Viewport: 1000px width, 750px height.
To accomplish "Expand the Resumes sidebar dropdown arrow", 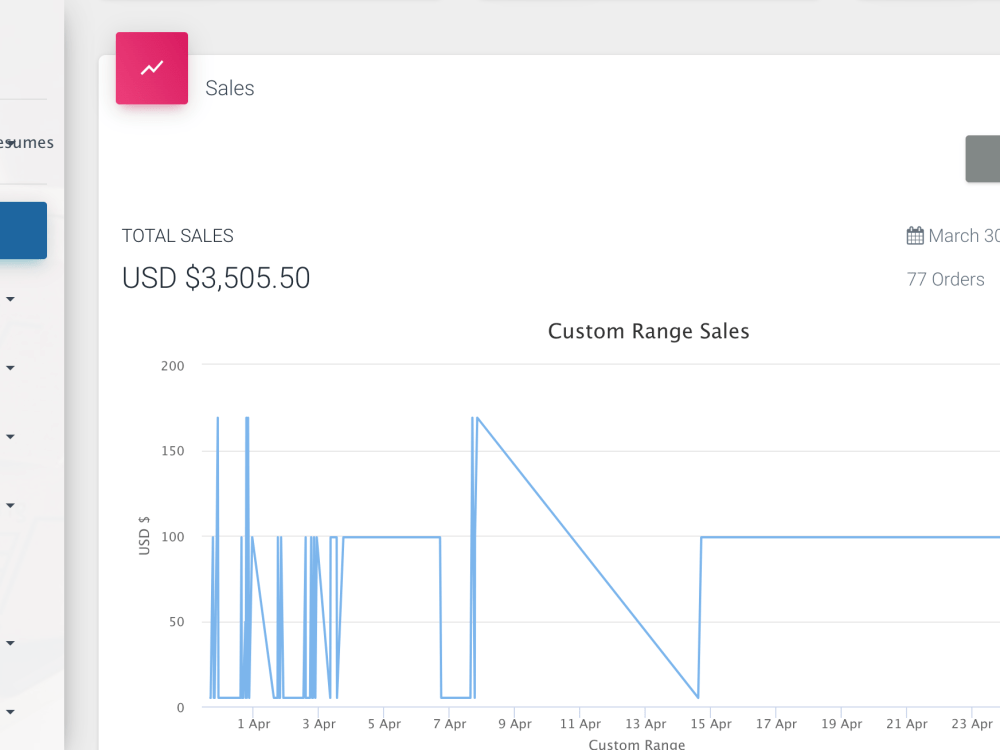I will point(10,143).
